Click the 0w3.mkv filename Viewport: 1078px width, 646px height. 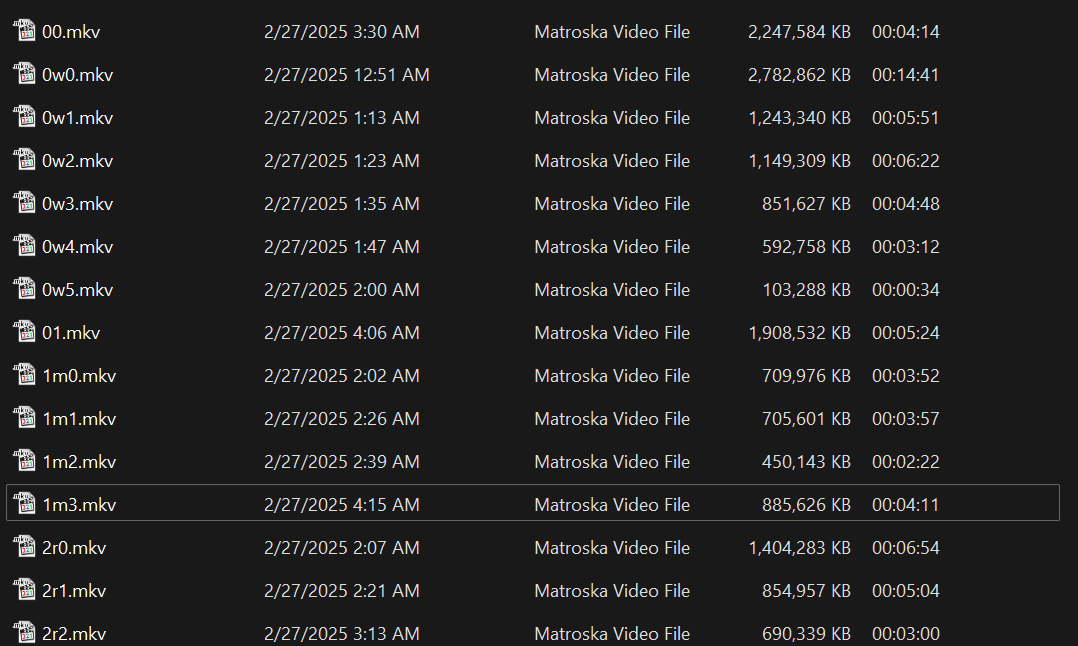77,204
